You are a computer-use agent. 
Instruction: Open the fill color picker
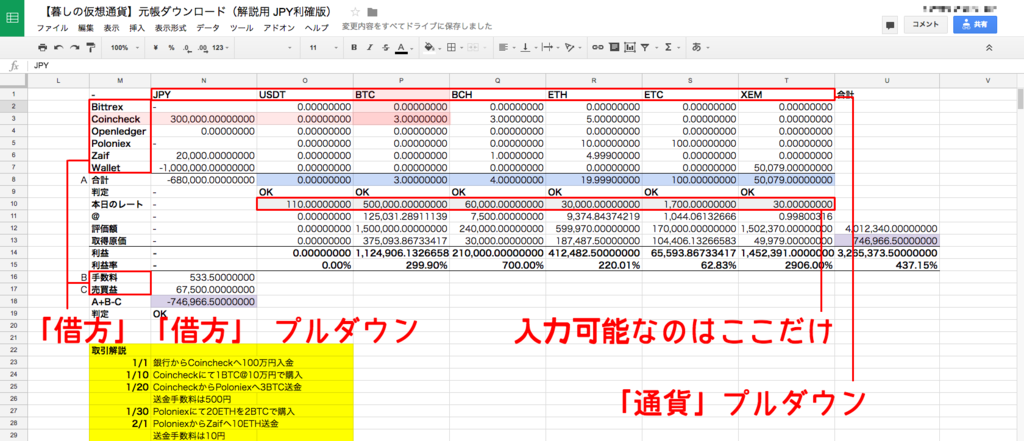[431, 48]
